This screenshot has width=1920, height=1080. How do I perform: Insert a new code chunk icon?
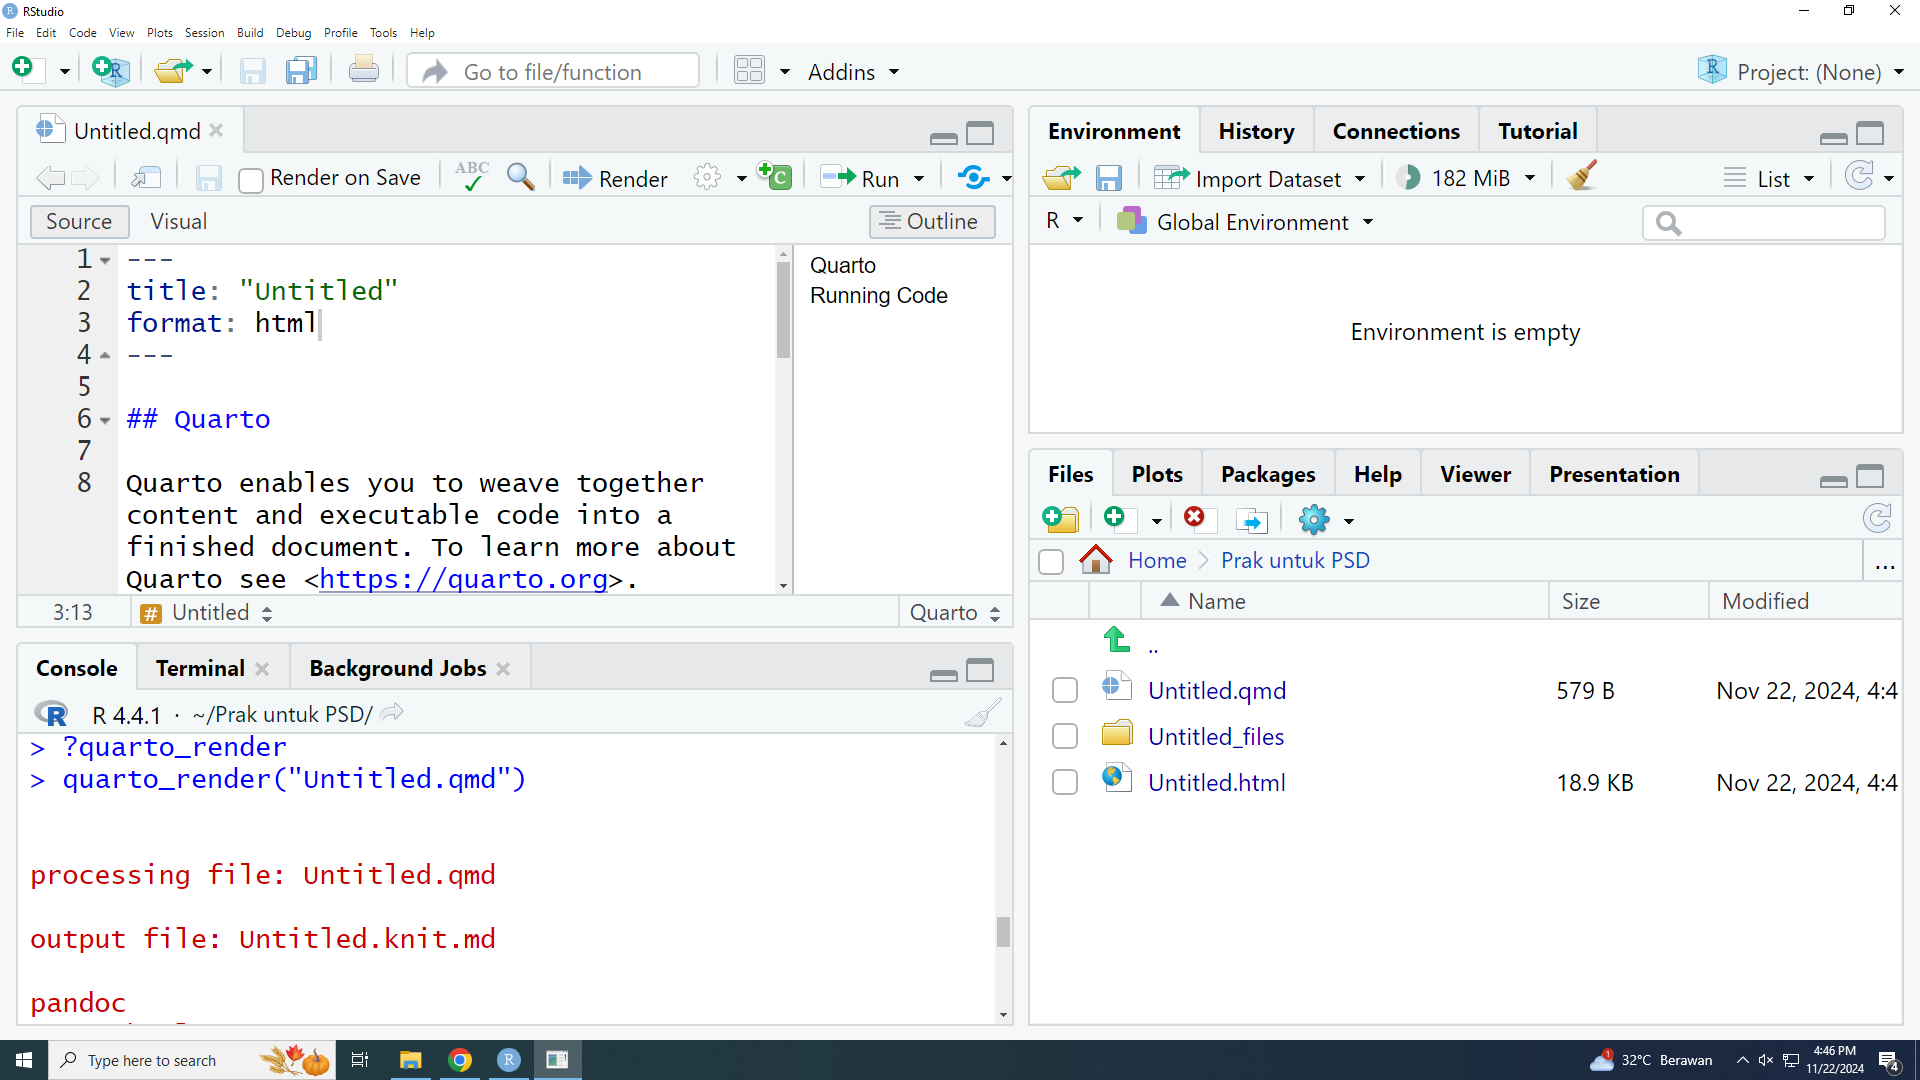tap(775, 177)
